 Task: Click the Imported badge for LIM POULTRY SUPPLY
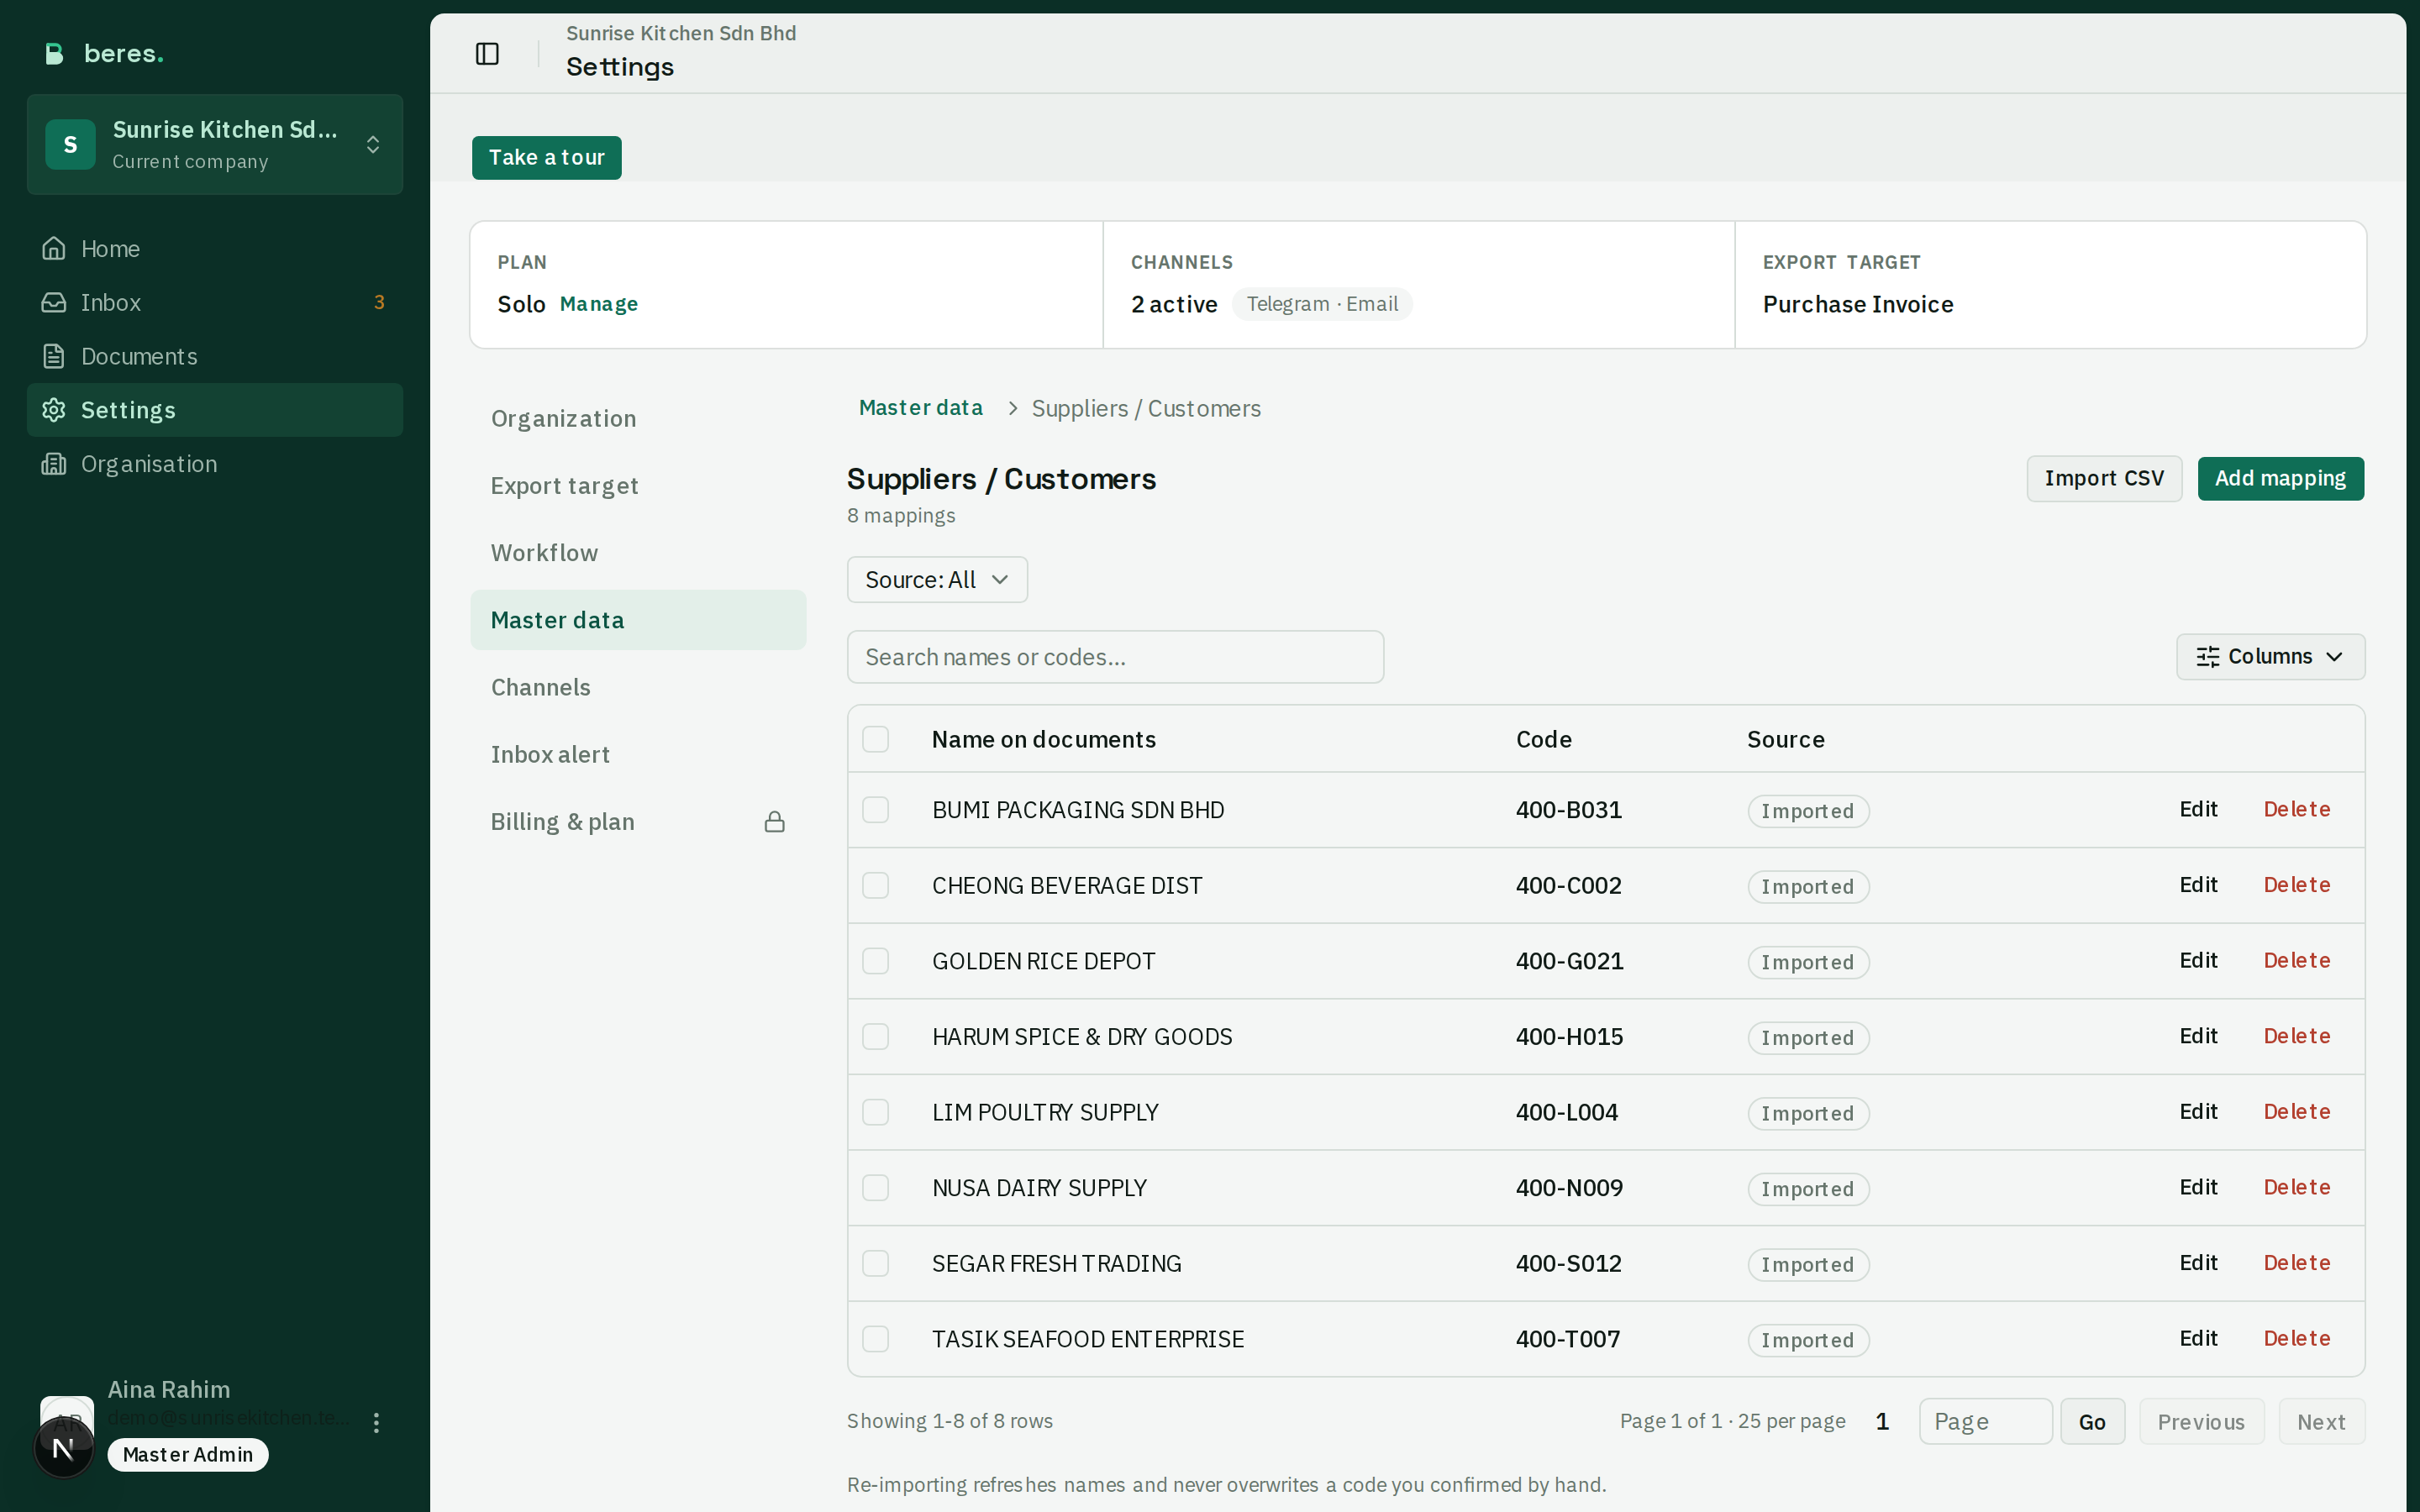click(x=1808, y=1113)
